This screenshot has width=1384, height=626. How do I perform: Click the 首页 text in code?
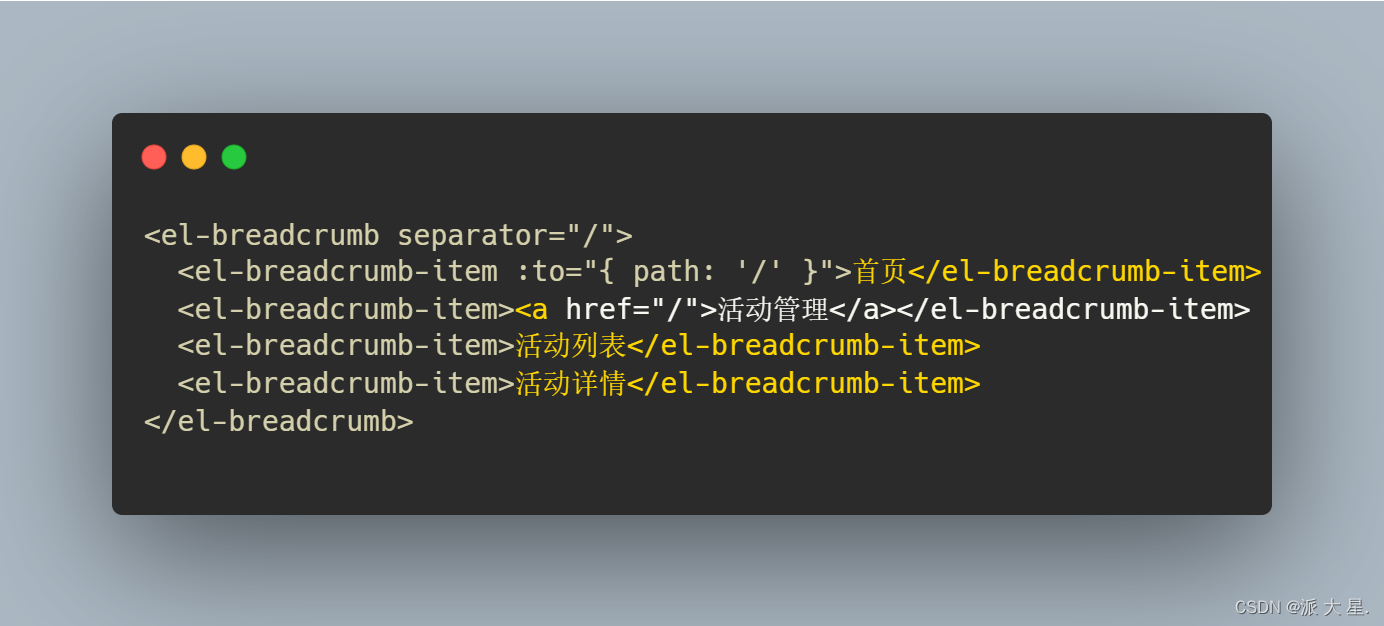click(x=880, y=272)
